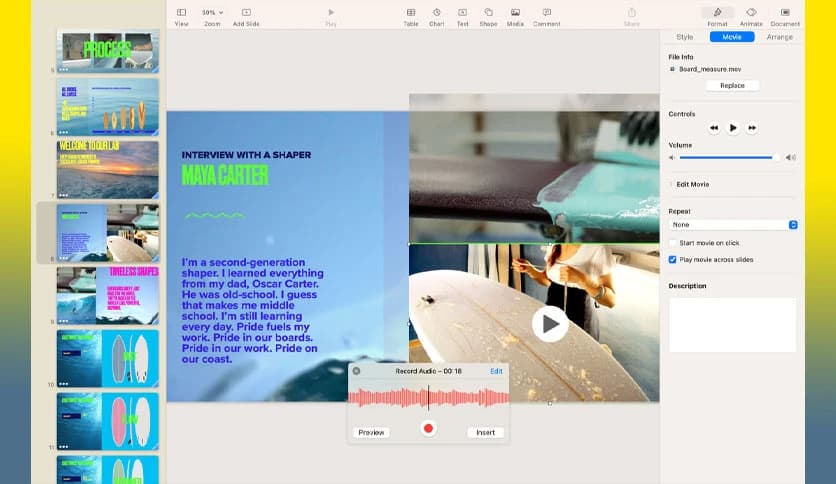
Task: Switch to the Style tab
Action: point(685,37)
